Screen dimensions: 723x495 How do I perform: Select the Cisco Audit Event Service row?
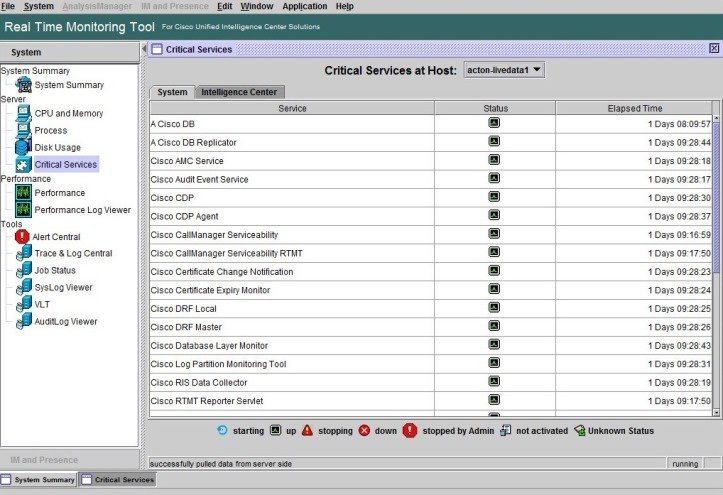point(431,179)
